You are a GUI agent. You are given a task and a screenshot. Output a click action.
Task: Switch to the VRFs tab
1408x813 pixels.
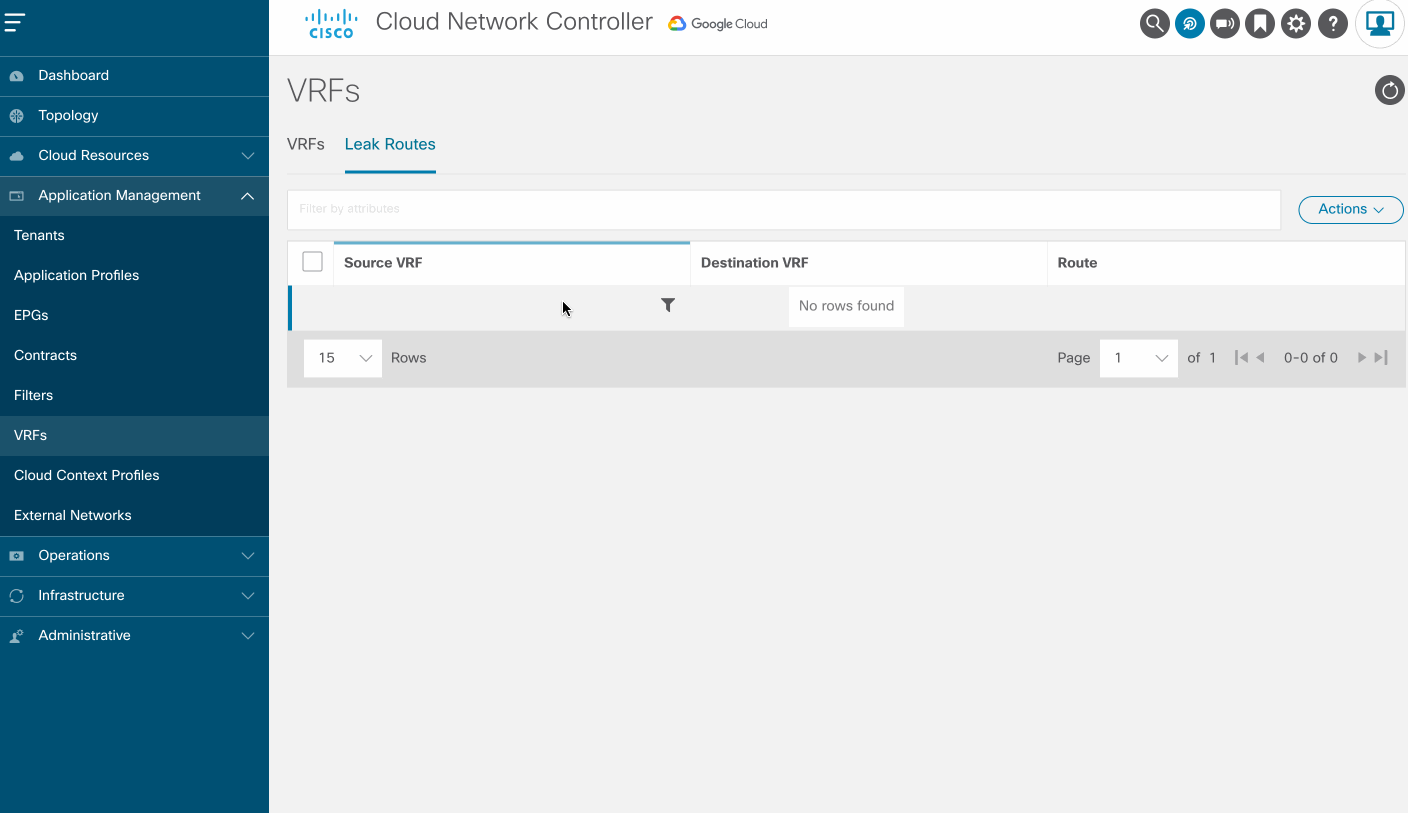tap(306, 144)
